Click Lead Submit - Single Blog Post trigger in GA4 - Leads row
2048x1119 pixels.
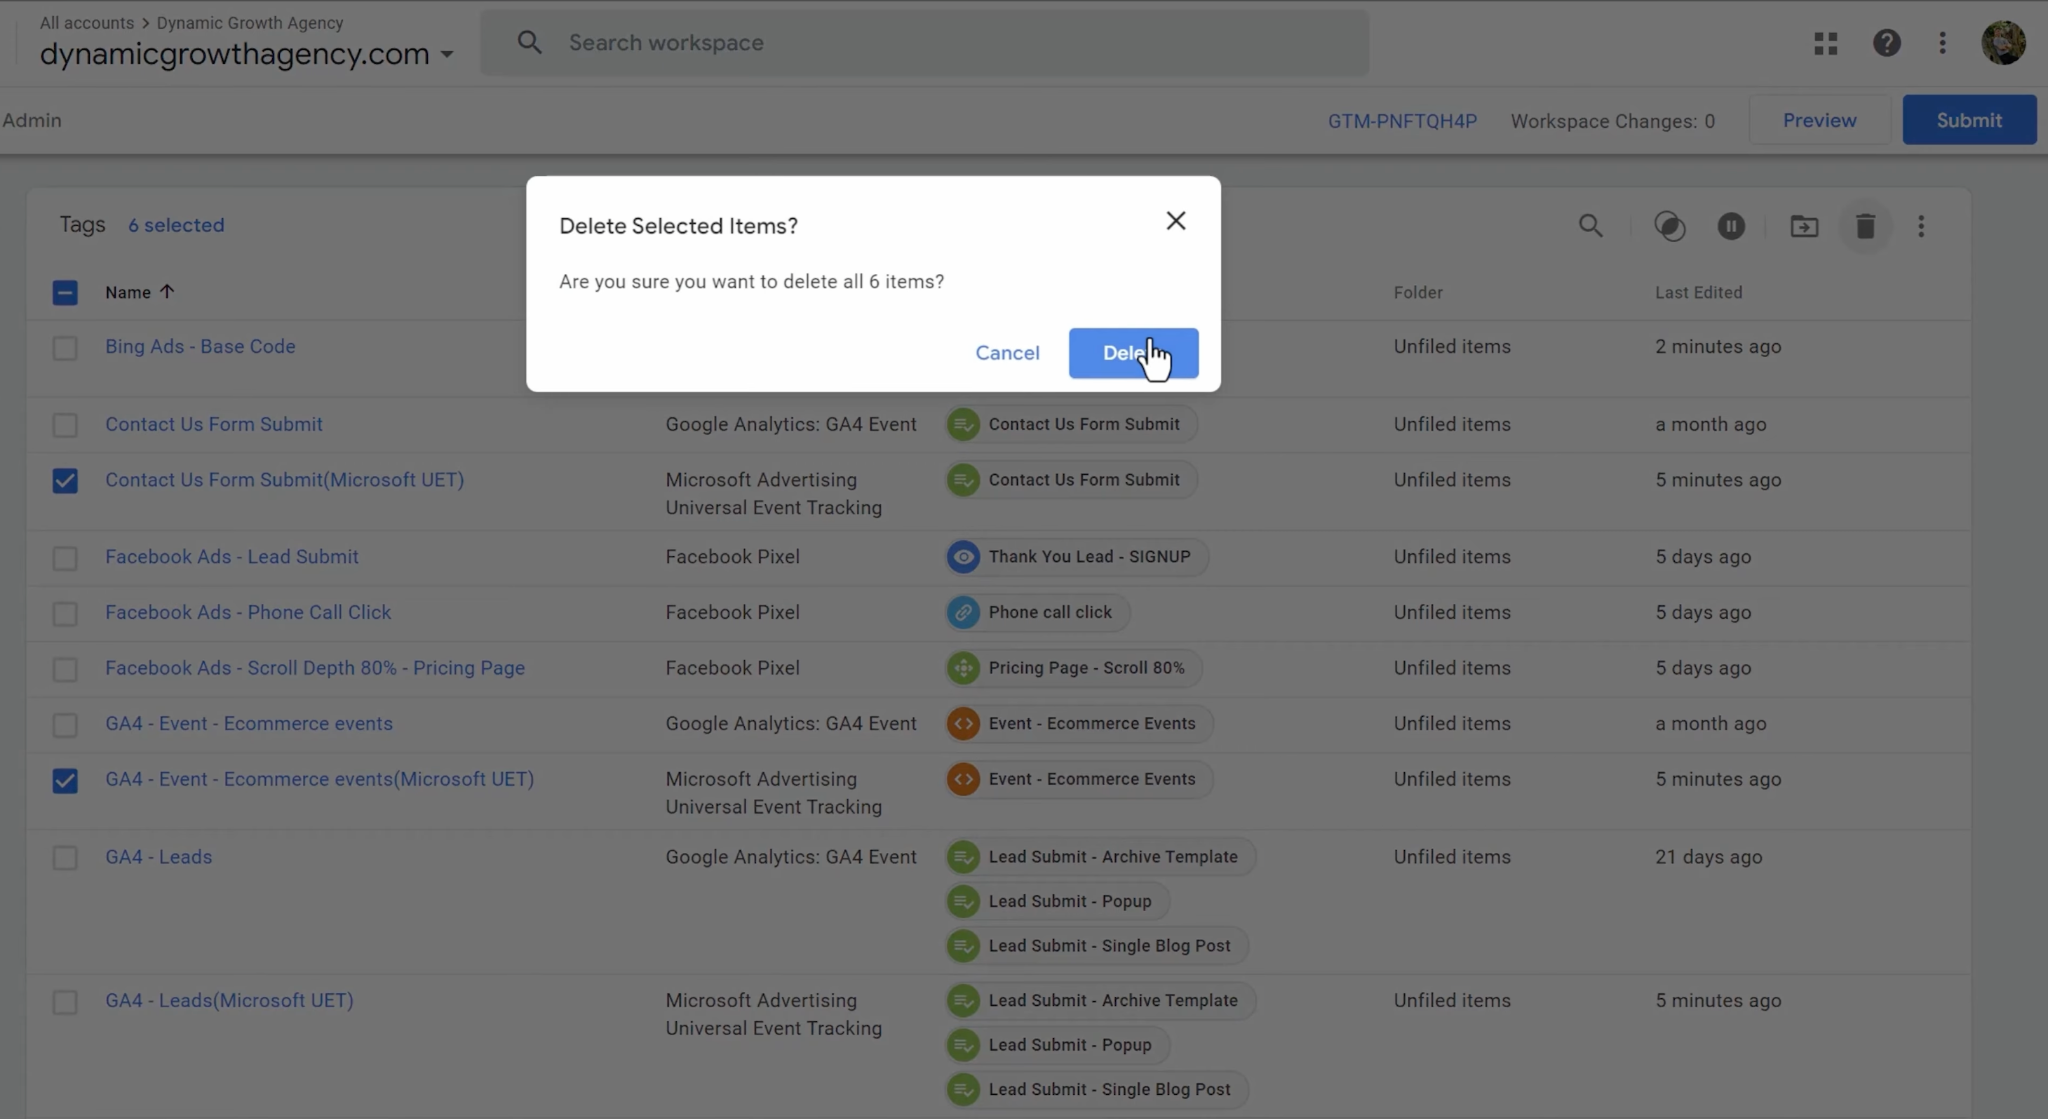tap(1097, 946)
